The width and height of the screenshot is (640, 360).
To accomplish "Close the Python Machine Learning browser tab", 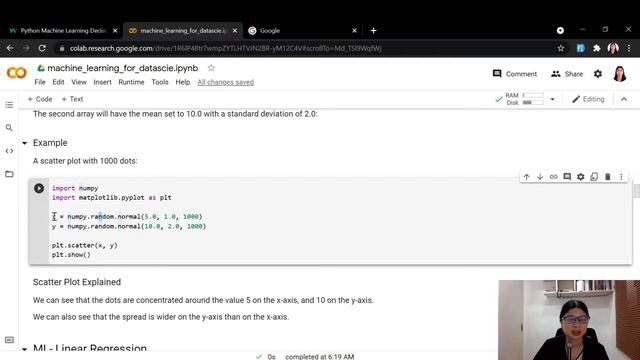I will point(115,31).
